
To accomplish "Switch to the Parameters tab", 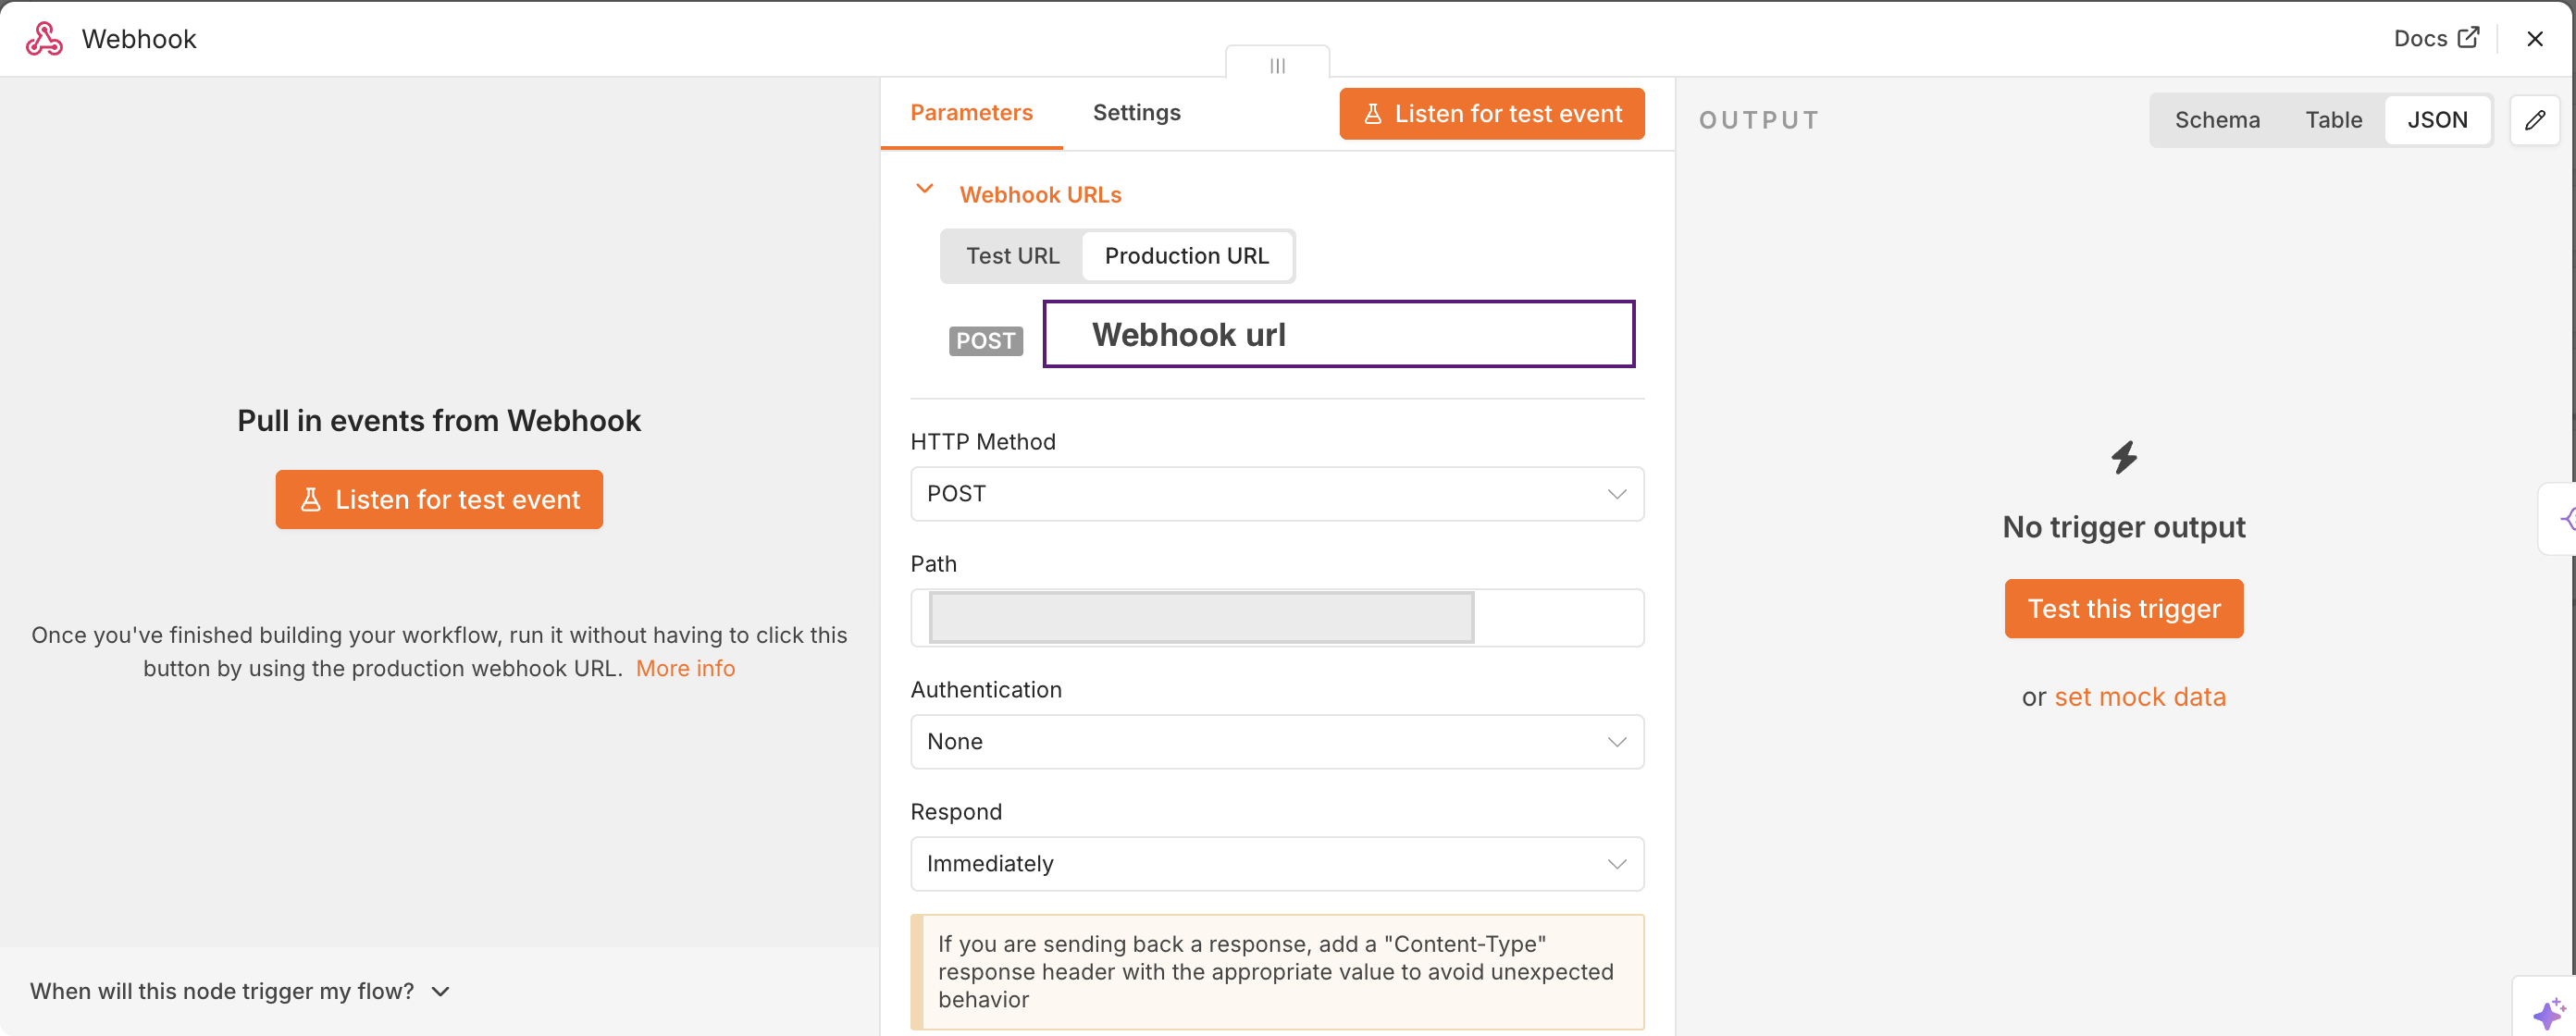I will click(971, 113).
